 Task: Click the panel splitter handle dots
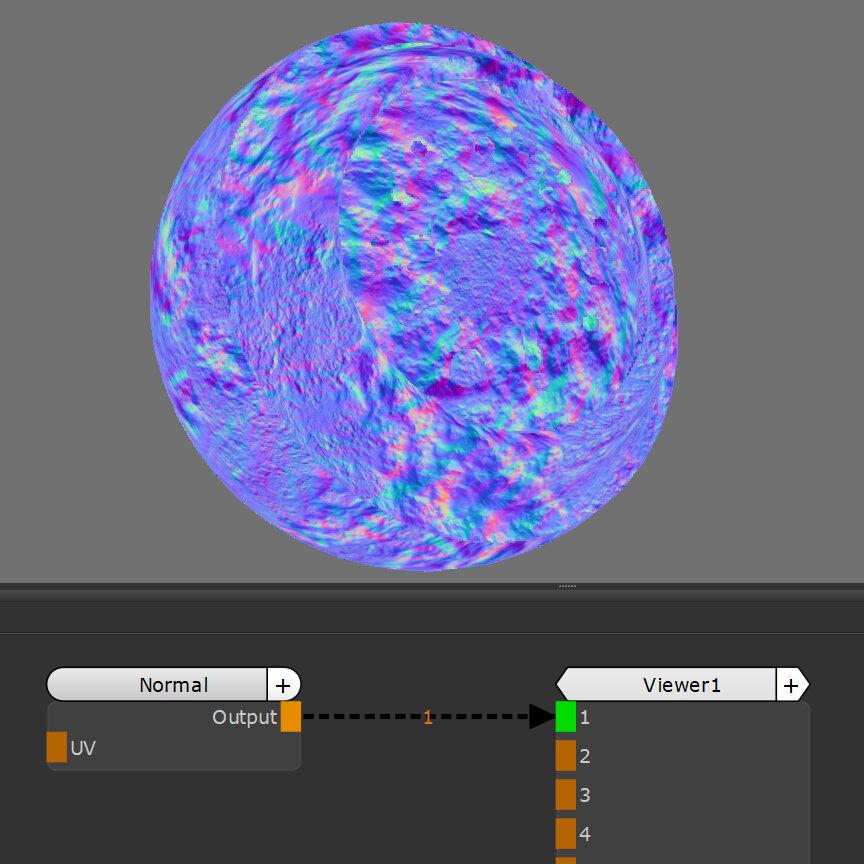click(x=566, y=586)
